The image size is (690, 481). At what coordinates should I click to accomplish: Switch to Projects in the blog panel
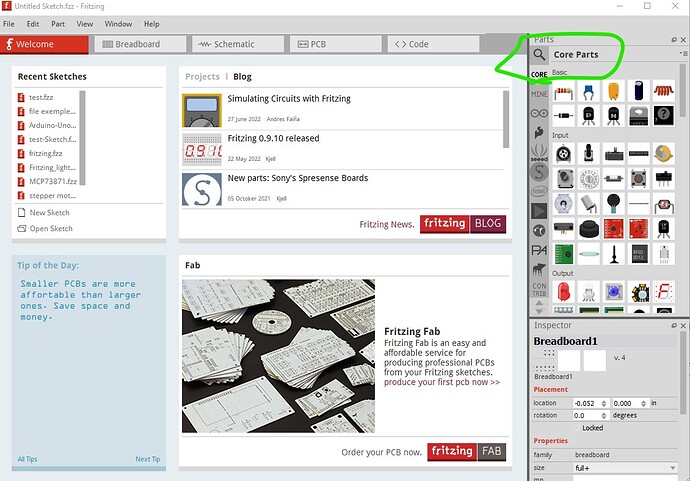tap(202, 77)
